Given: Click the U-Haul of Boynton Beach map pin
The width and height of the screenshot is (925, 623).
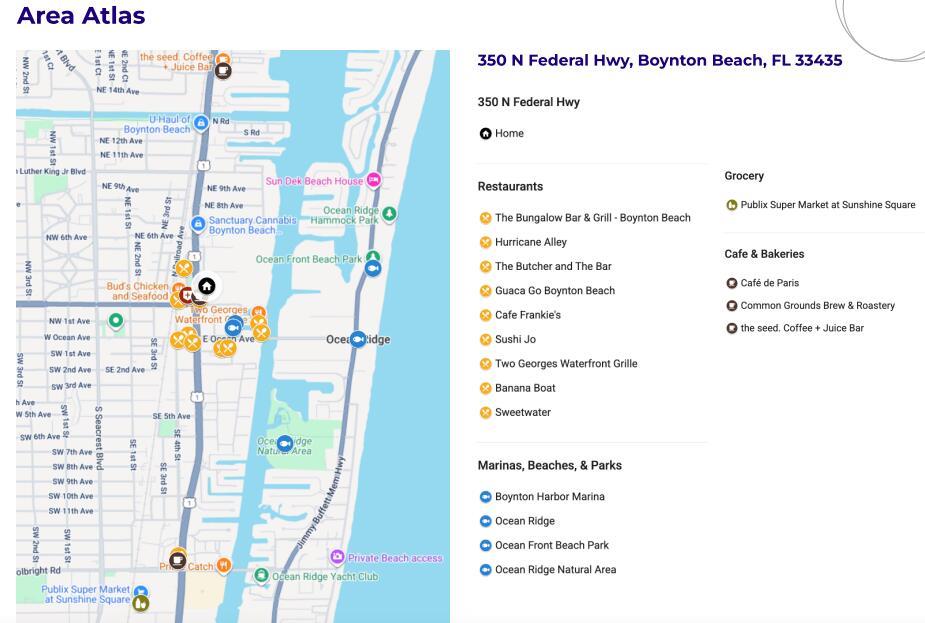Looking at the screenshot, I should 201,123.
